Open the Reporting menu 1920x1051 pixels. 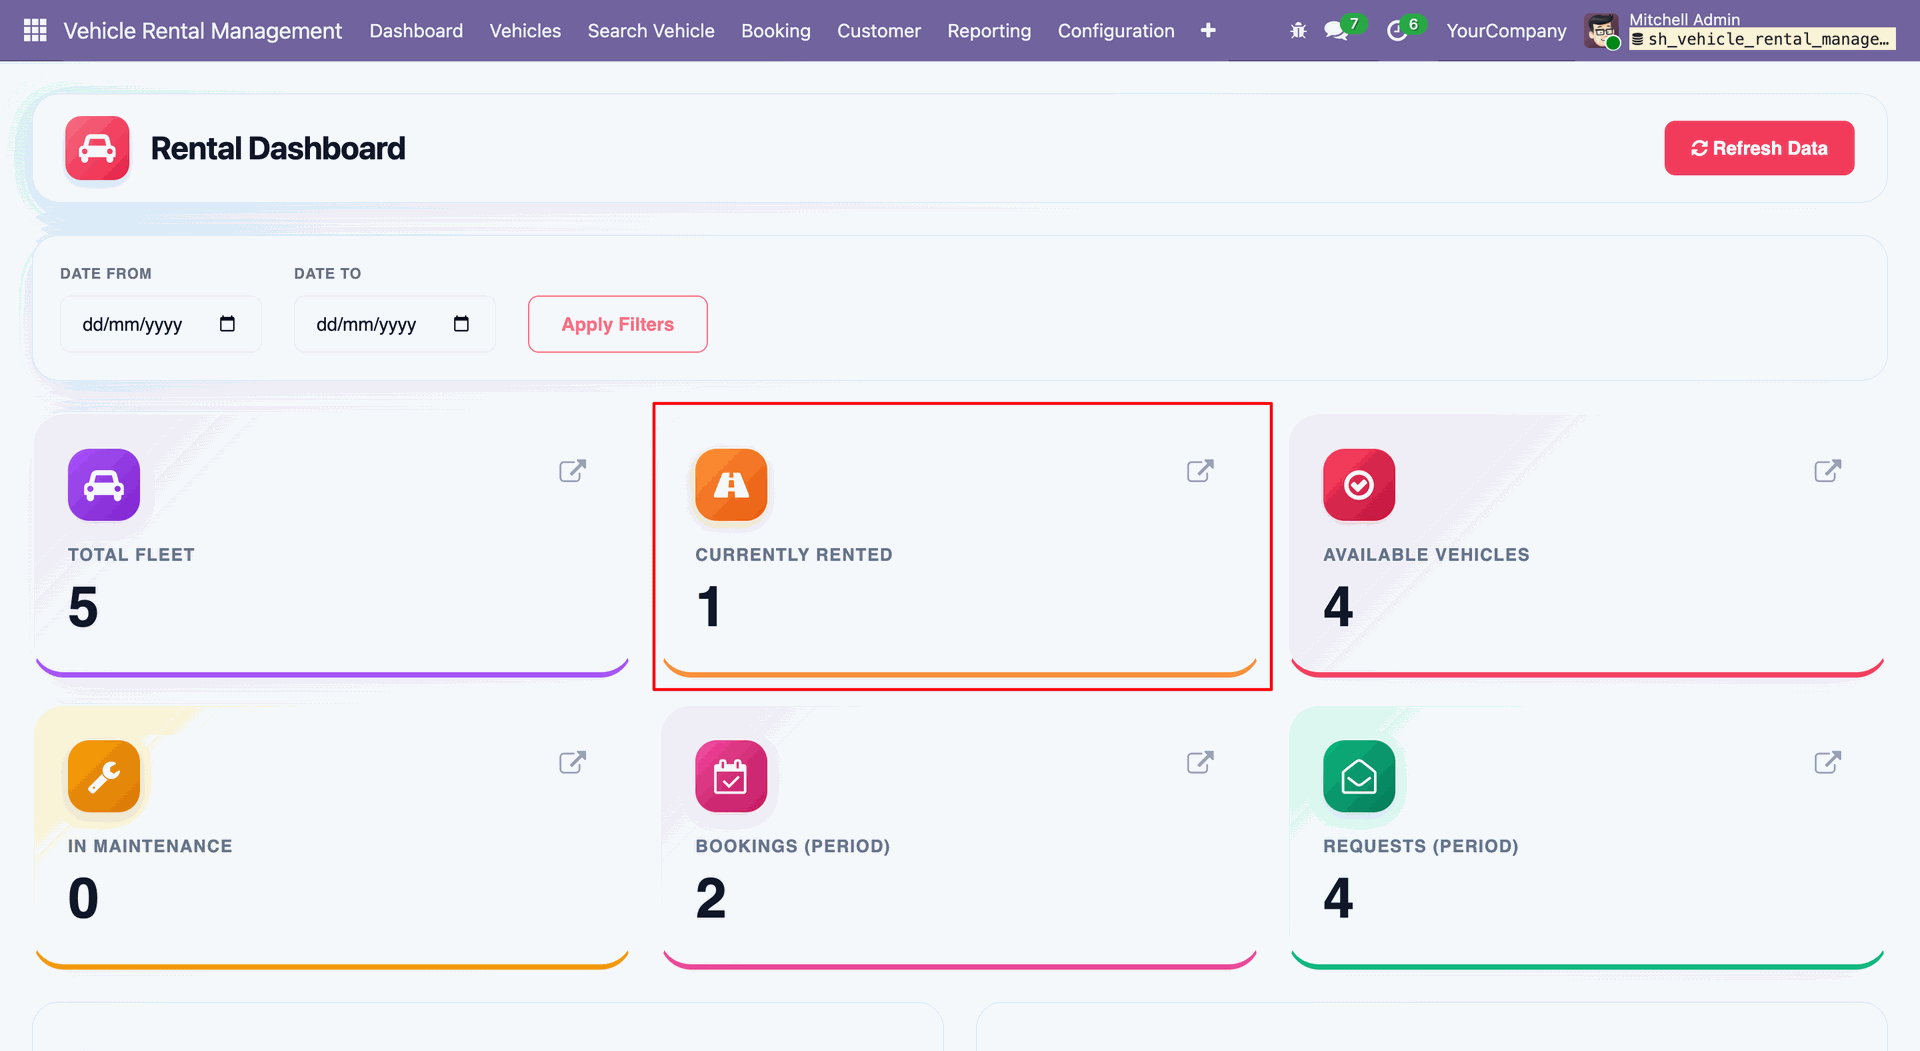pyautogui.click(x=989, y=30)
